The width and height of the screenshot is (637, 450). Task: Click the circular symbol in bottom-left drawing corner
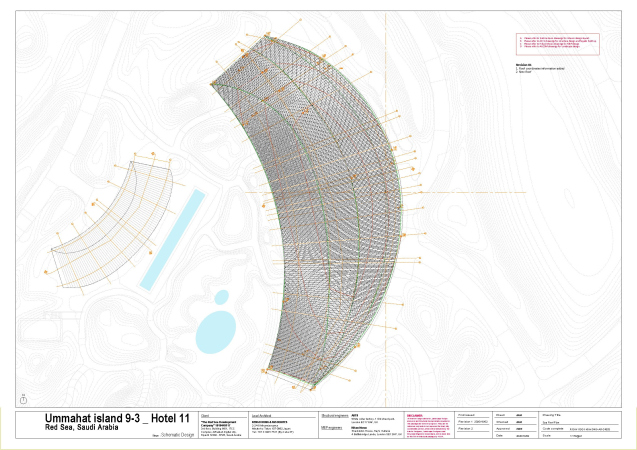[x=22, y=398]
